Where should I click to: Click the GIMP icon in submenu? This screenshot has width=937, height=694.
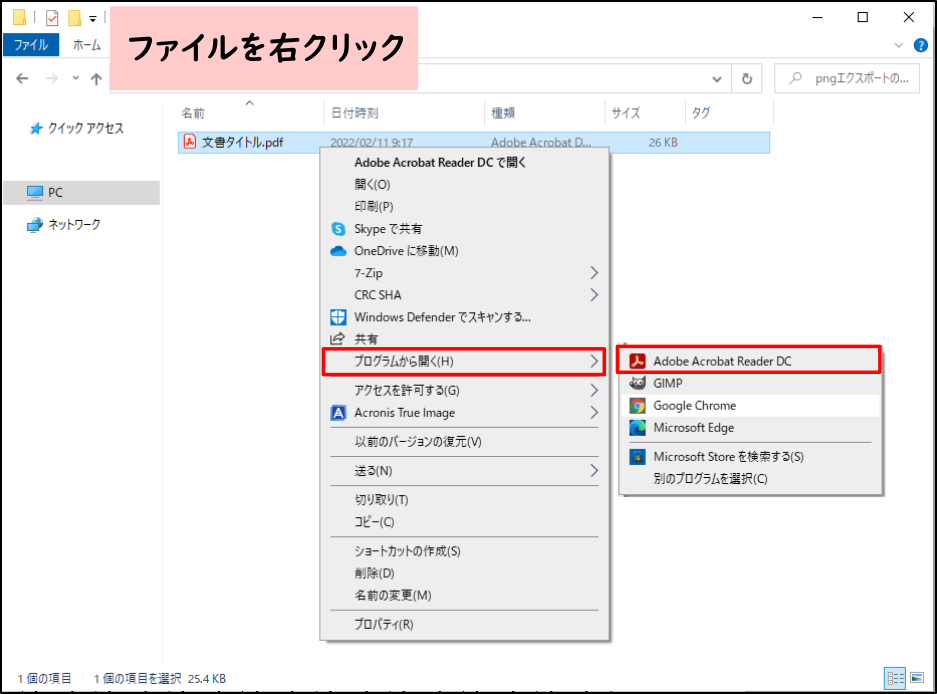(638, 383)
